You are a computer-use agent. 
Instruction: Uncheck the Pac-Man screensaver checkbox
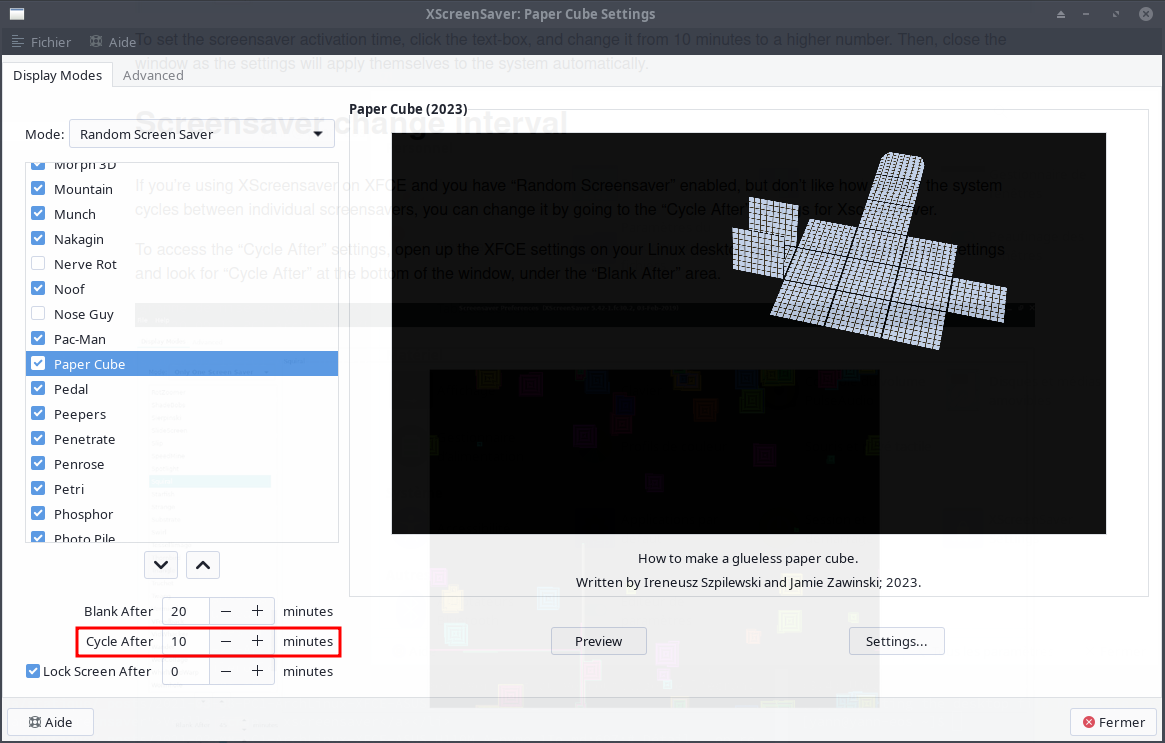38,339
